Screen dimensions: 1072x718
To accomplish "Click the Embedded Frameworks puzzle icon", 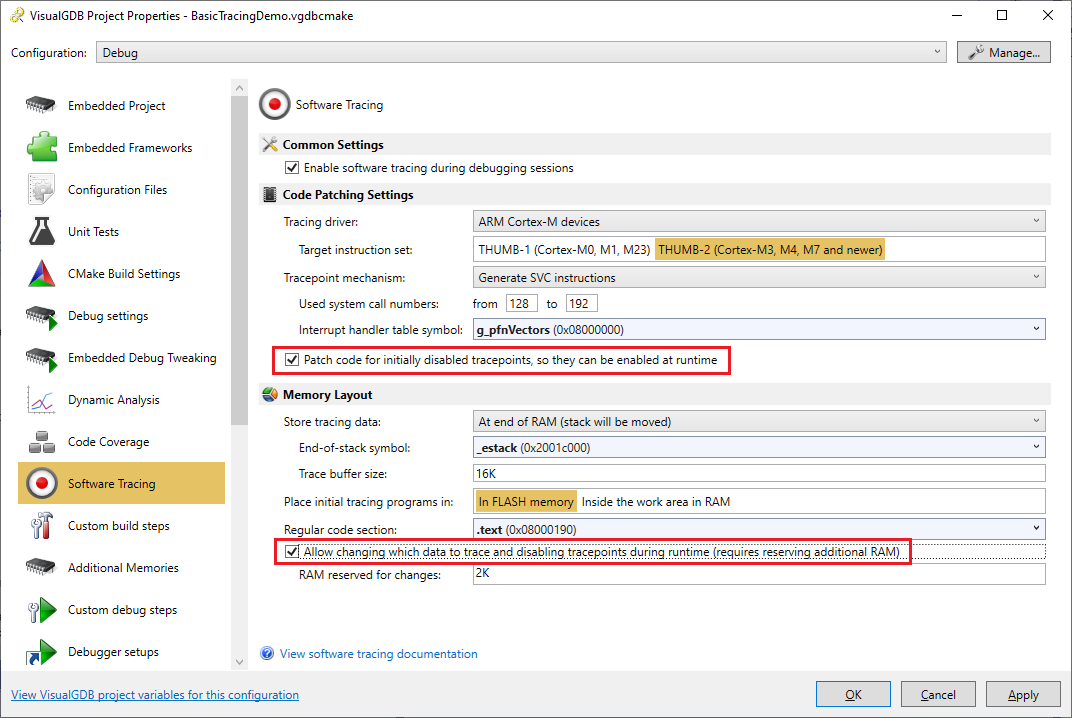I will point(42,147).
